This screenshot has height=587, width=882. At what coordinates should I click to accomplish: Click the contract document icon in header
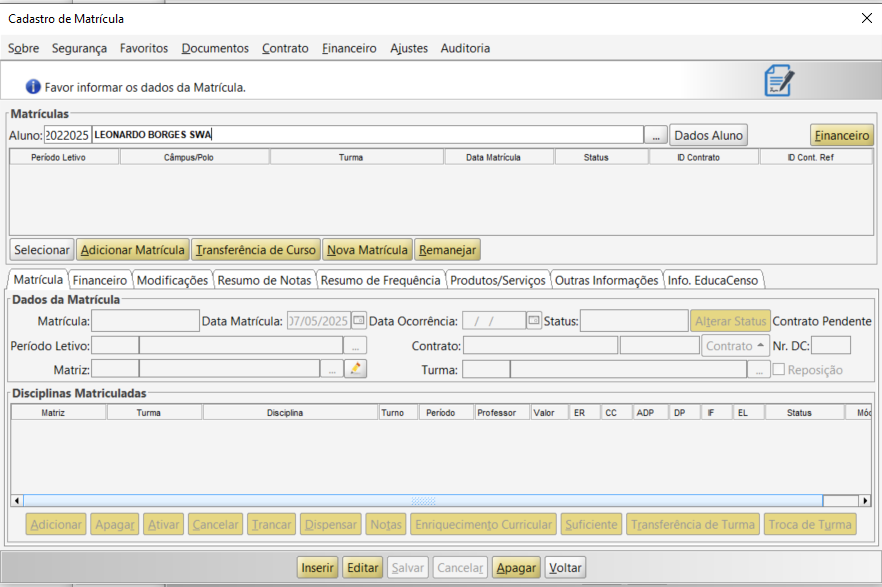(x=779, y=80)
